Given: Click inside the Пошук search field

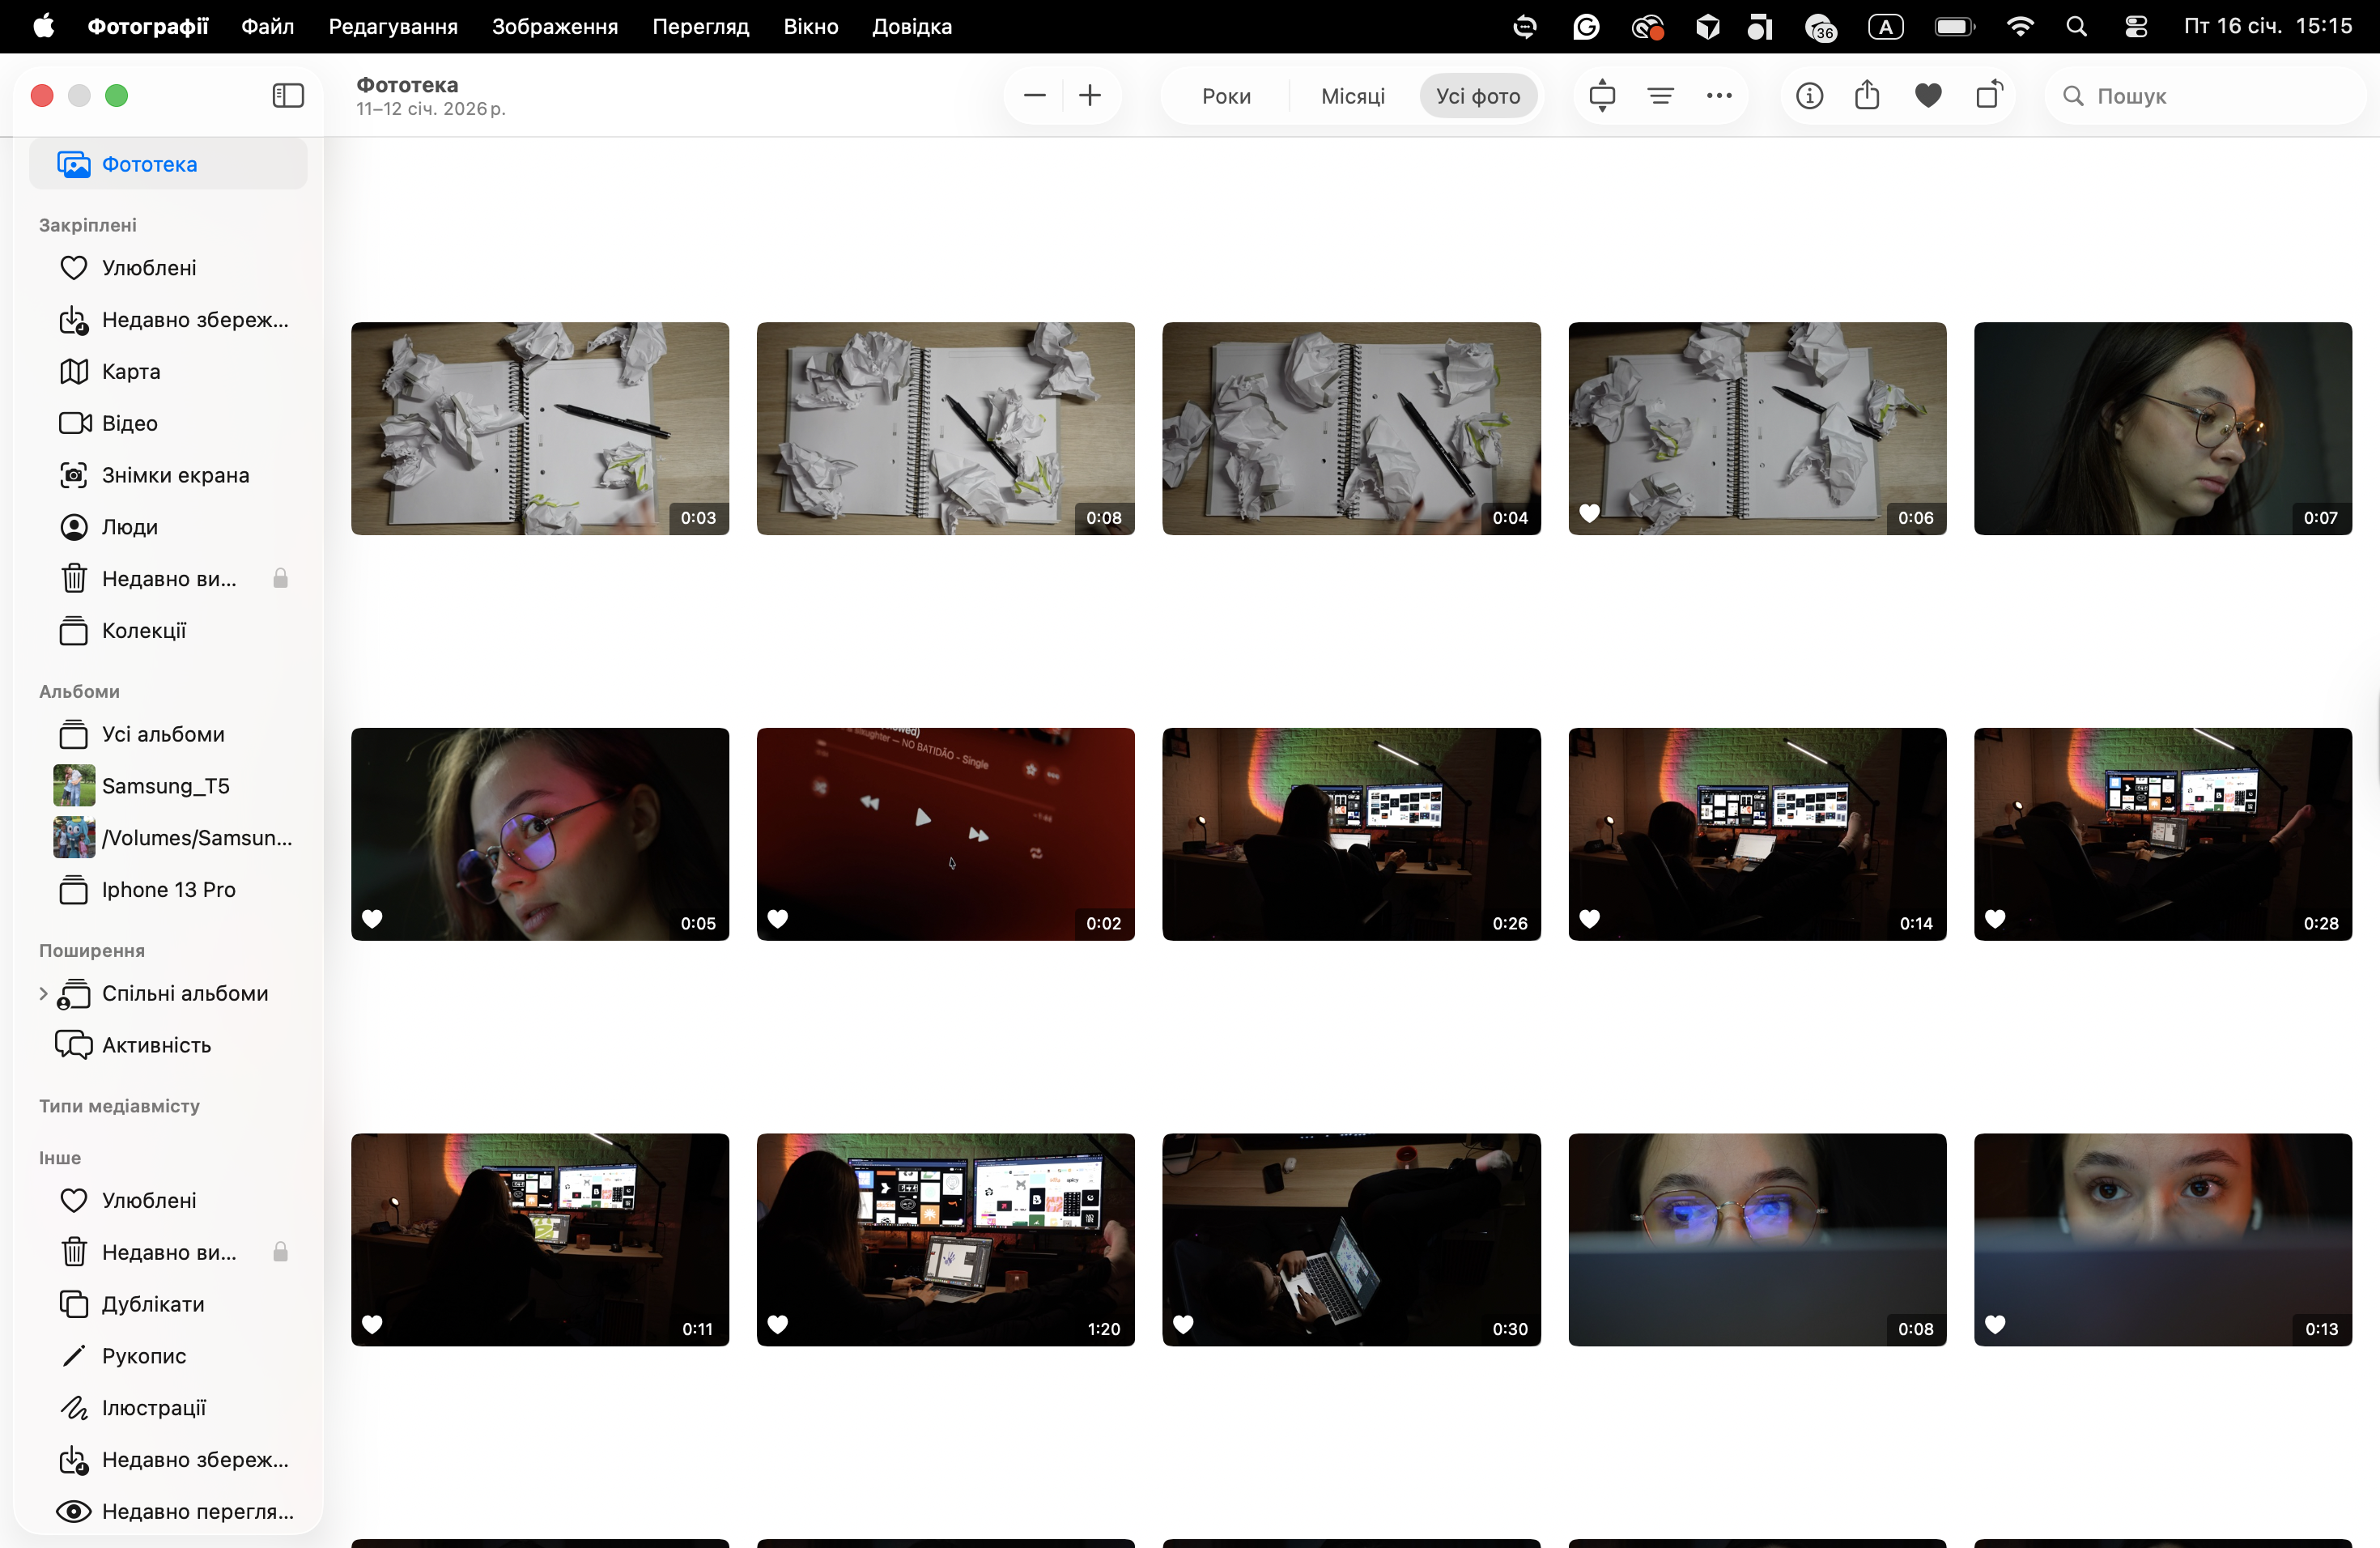Looking at the screenshot, I should tap(2200, 95).
